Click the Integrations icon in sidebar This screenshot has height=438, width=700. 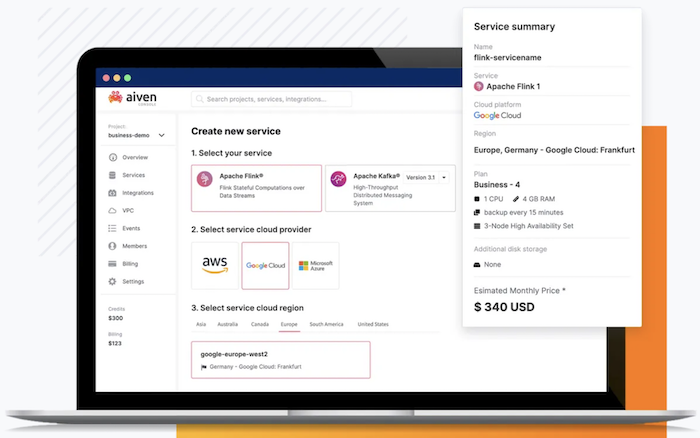(112, 193)
